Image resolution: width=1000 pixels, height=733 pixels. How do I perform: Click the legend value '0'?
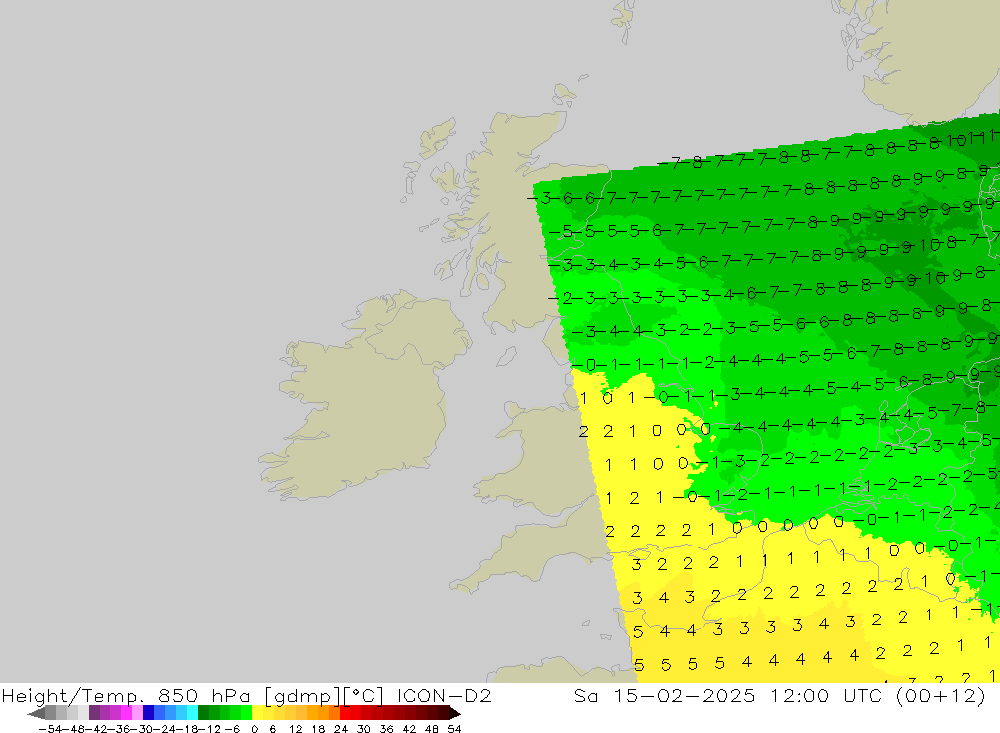pyautogui.click(x=254, y=729)
